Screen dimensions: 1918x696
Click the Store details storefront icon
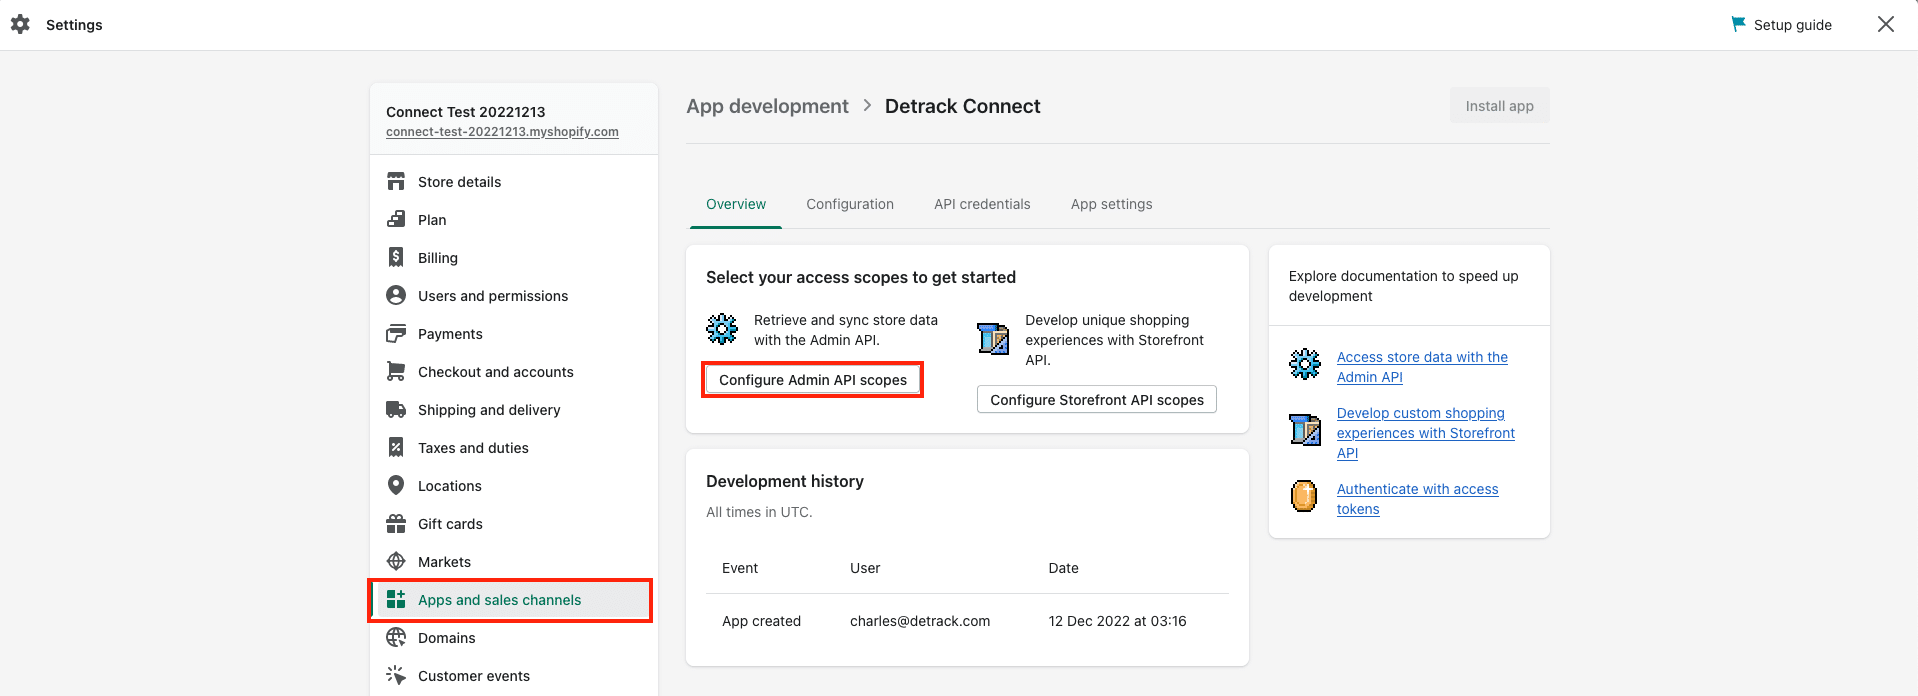396,181
